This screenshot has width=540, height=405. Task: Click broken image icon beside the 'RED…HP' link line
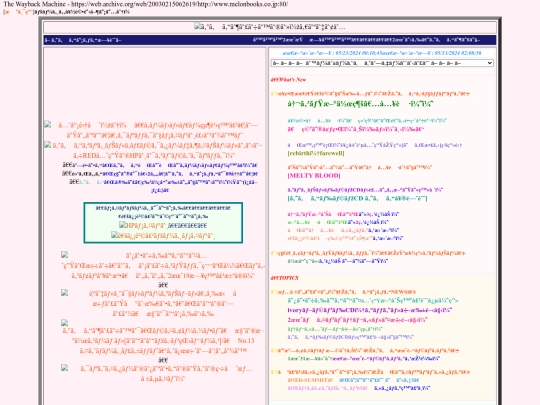[48, 145]
